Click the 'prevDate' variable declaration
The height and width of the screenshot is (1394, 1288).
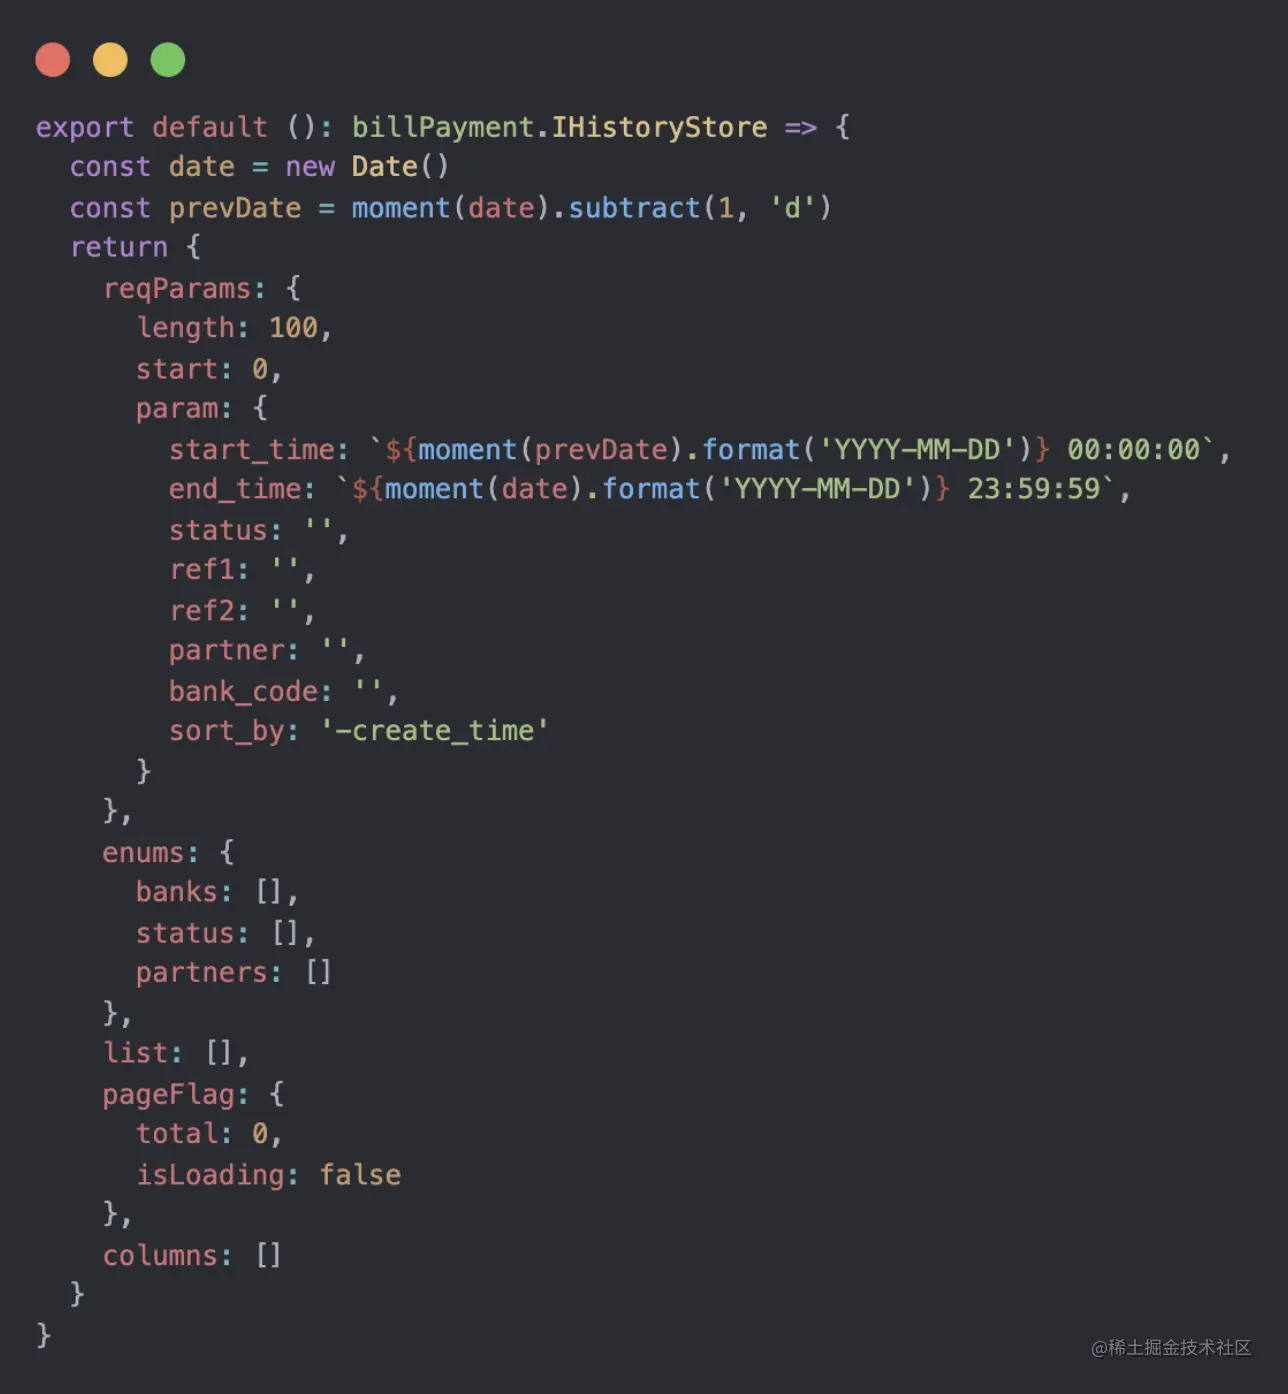pyautogui.click(x=235, y=208)
